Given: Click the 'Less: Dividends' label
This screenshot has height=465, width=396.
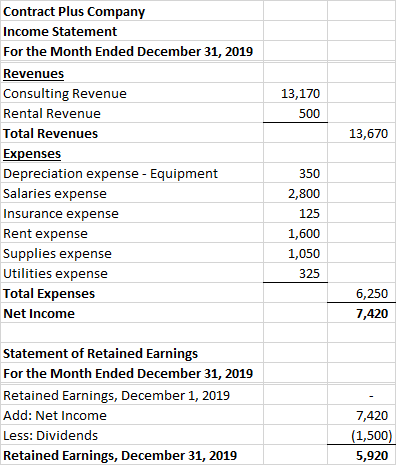Looking at the screenshot, I should [x=51, y=436].
